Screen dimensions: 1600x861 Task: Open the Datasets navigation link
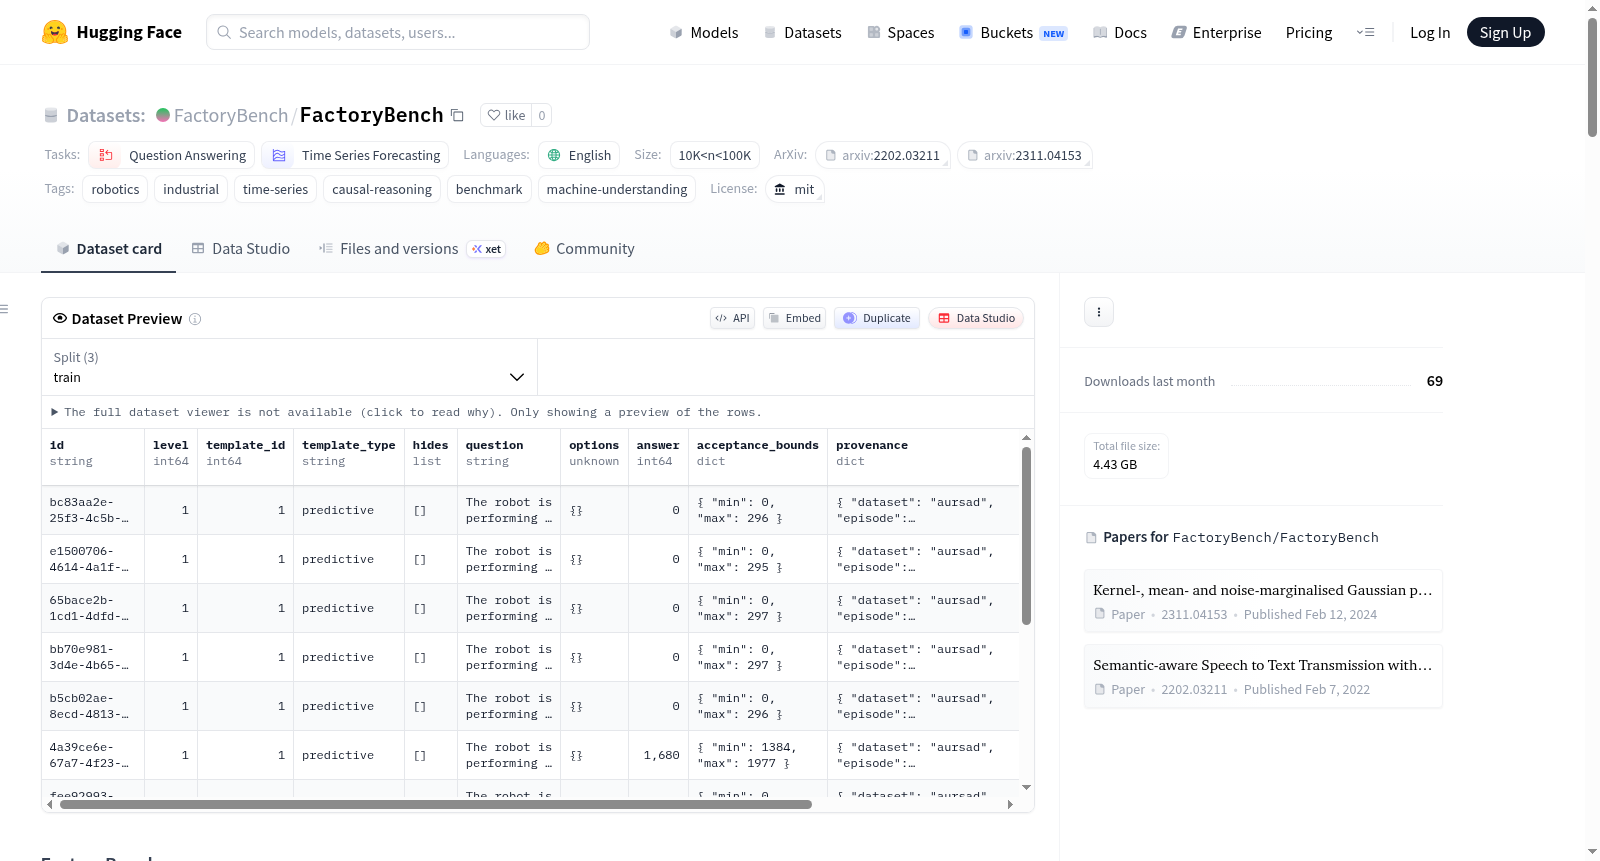coord(803,33)
